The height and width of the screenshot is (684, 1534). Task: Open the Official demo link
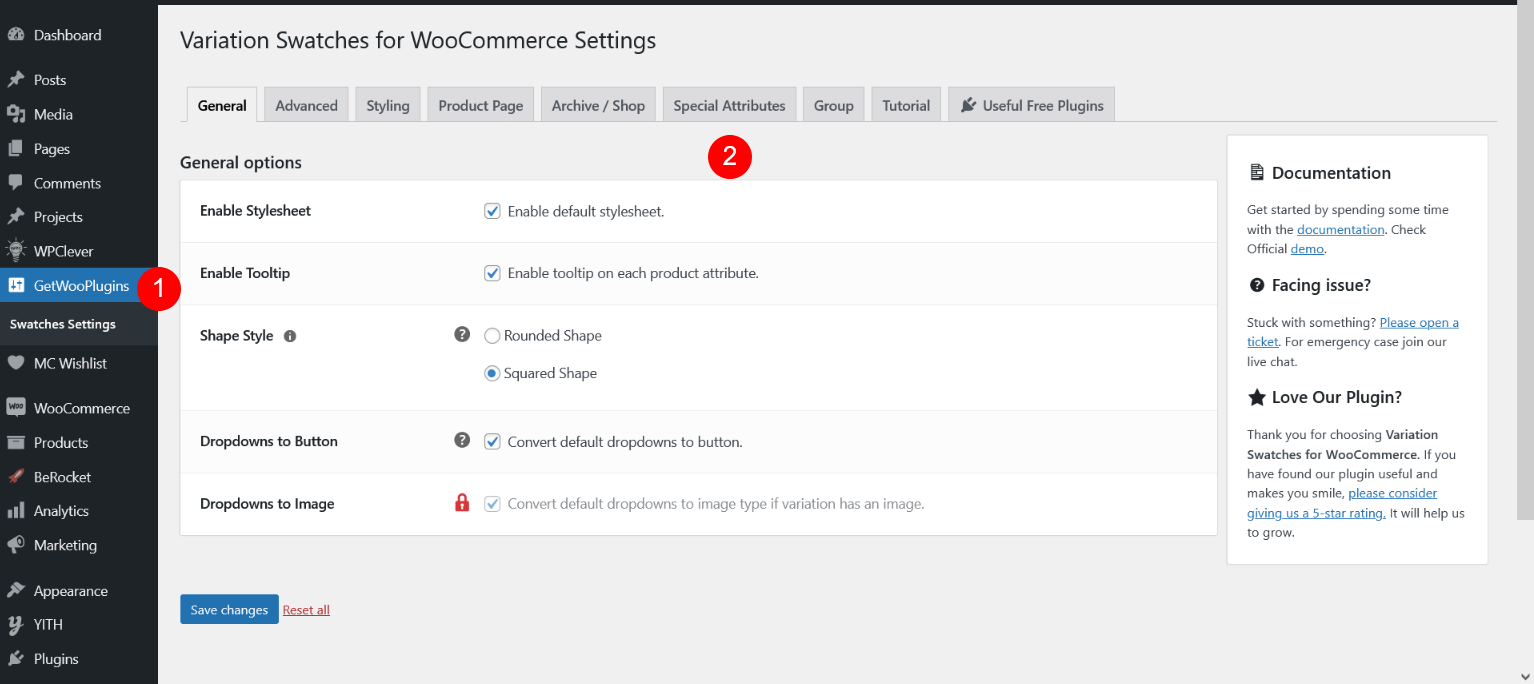click(1307, 249)
